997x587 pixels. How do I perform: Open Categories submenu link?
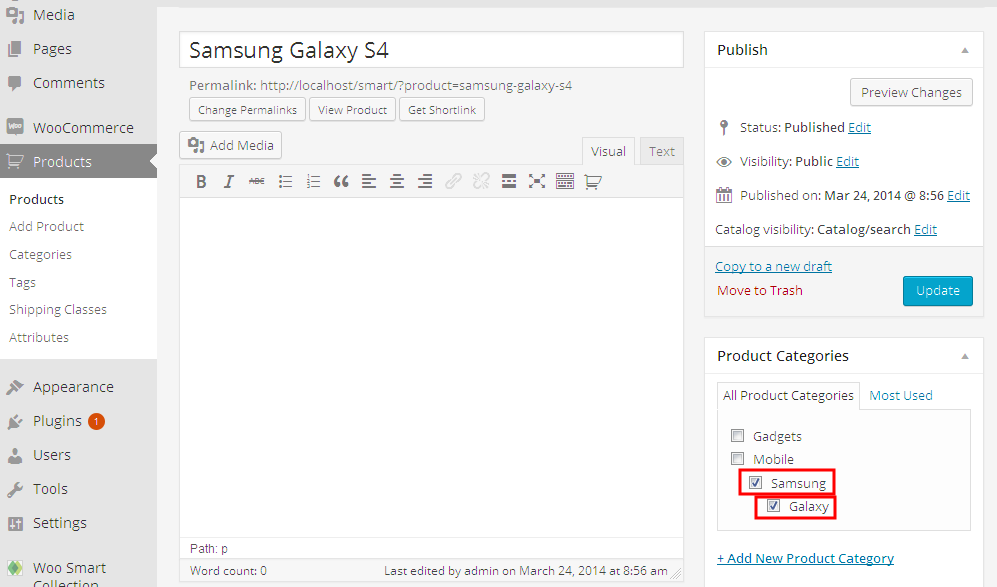40,254
